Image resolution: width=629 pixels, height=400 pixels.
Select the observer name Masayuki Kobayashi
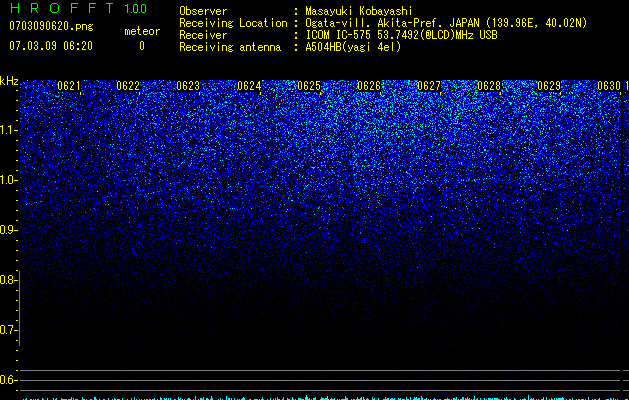(359, 11)
